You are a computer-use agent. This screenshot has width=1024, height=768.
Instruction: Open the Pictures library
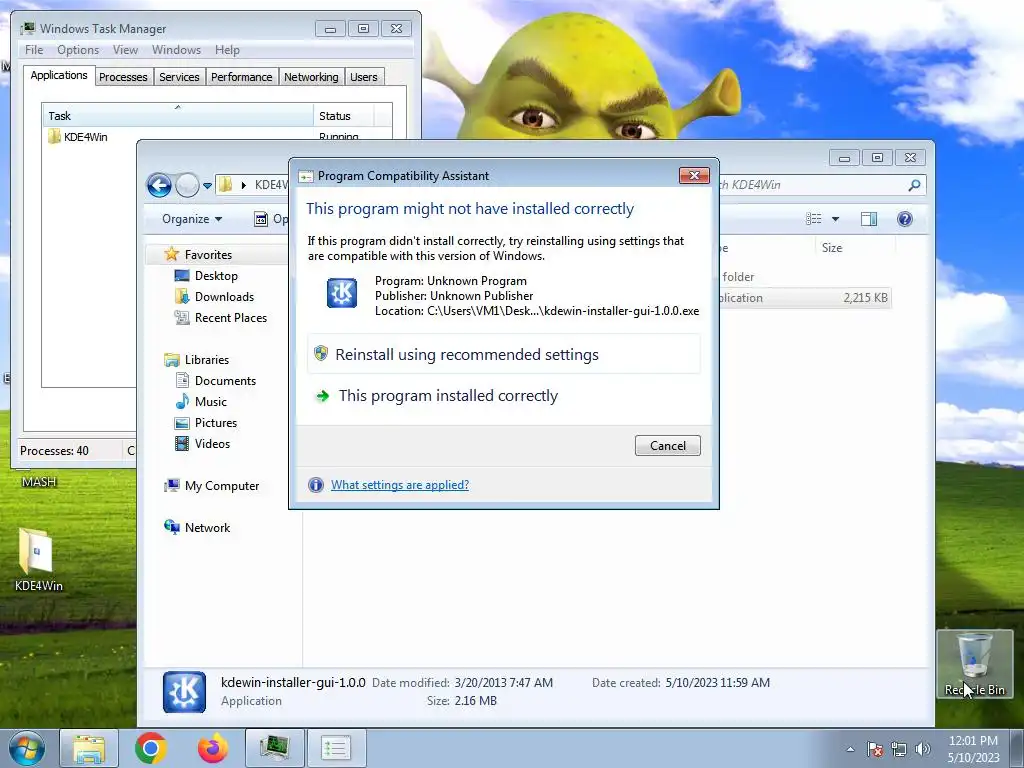pos(216,422)
